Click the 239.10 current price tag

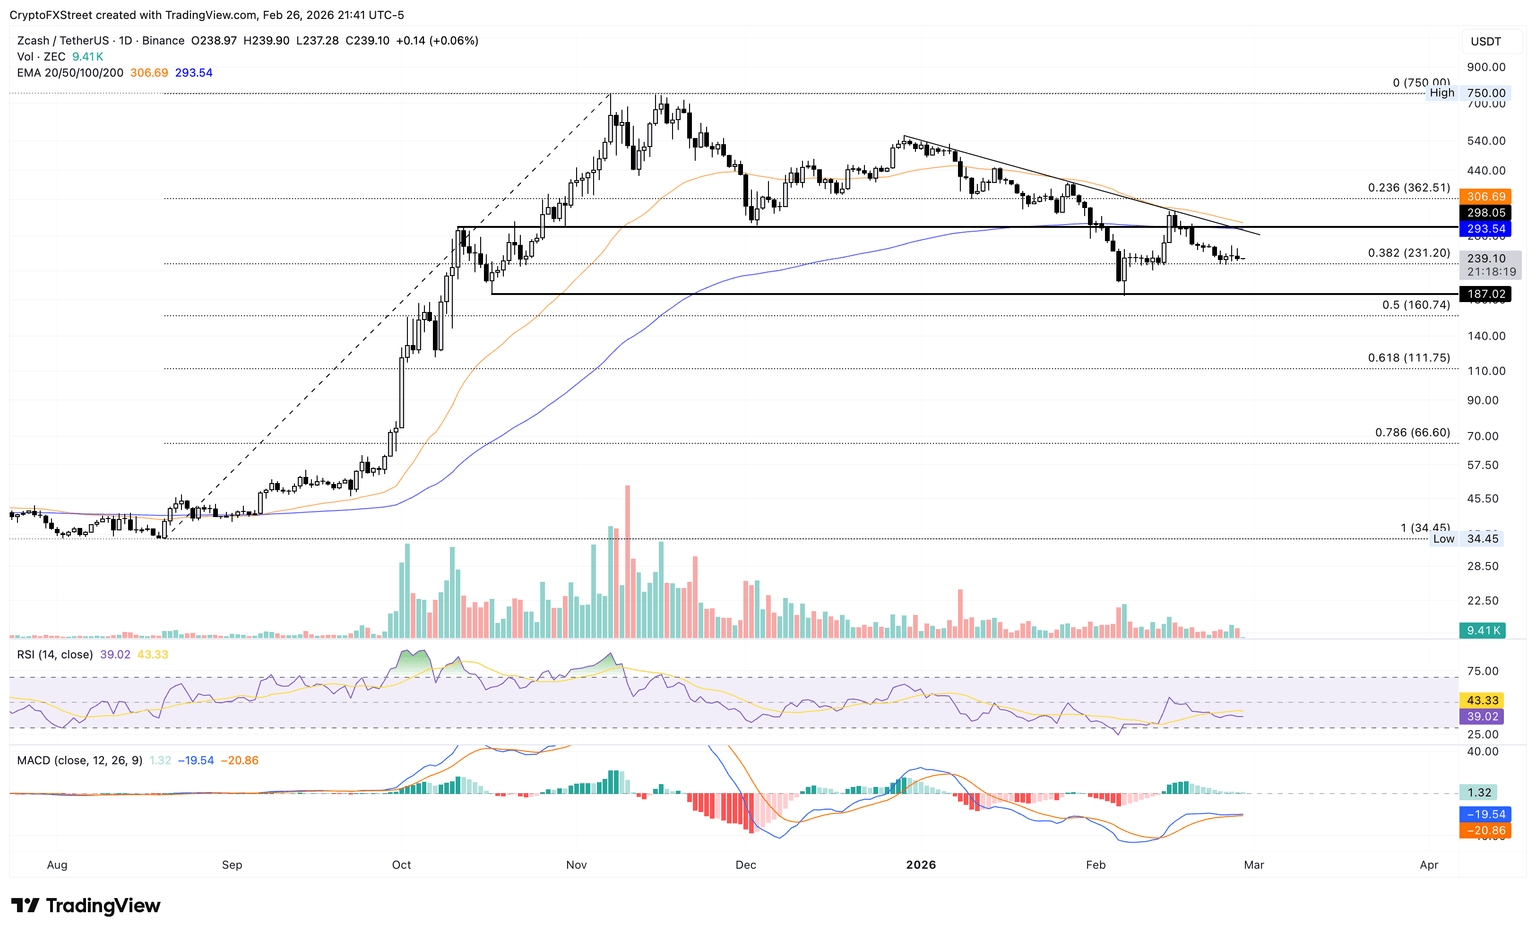tap(1485, 258)
